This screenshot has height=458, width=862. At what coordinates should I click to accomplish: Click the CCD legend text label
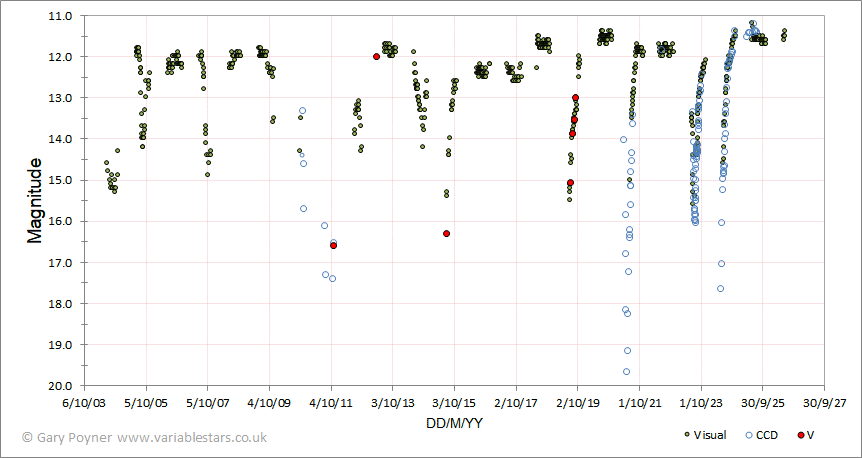767,435
